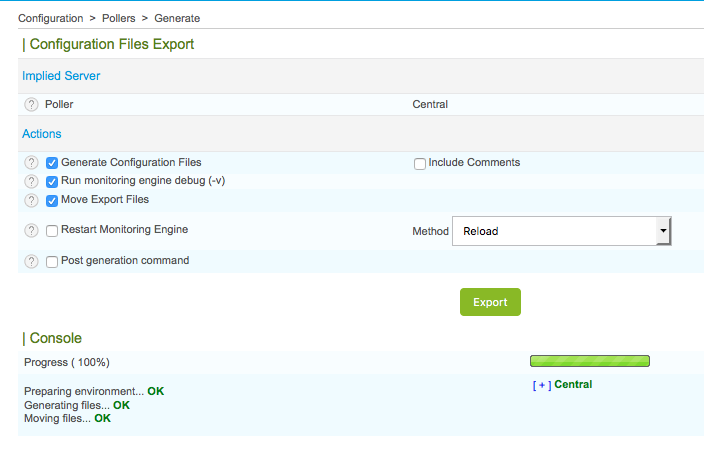Enable the Include Comments checkbox
Viewport: 704px width, 450px height.
tap(420, 163)
